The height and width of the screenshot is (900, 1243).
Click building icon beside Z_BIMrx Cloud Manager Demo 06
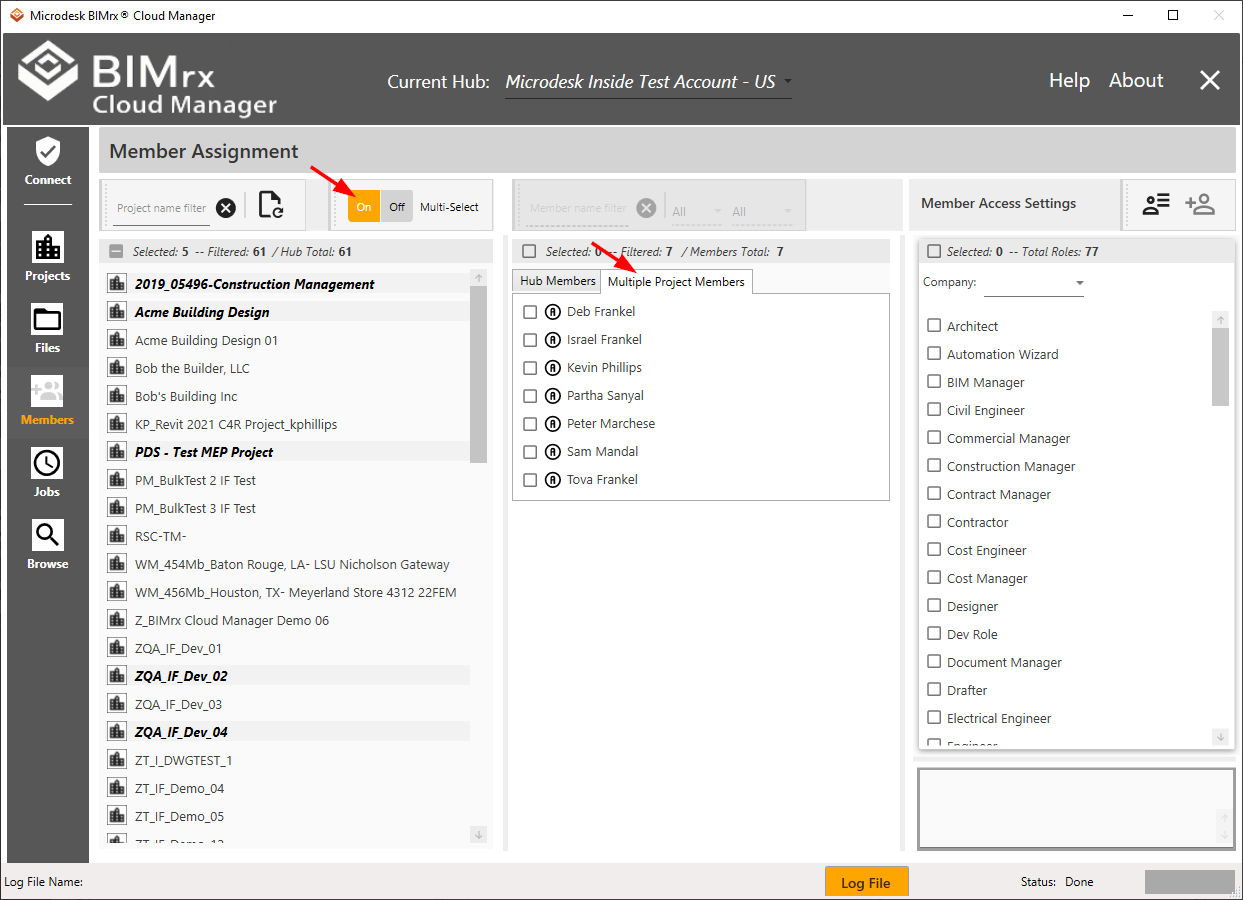[x=117, y=620]
